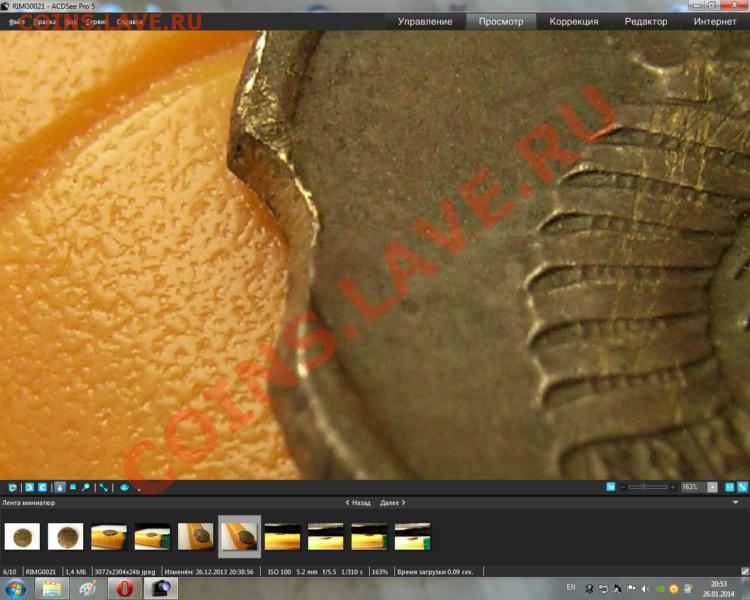Viewport: 750px width, 600px height.
Task: Switch to the Управление mode tab
Action: click(x=425, y=22)
